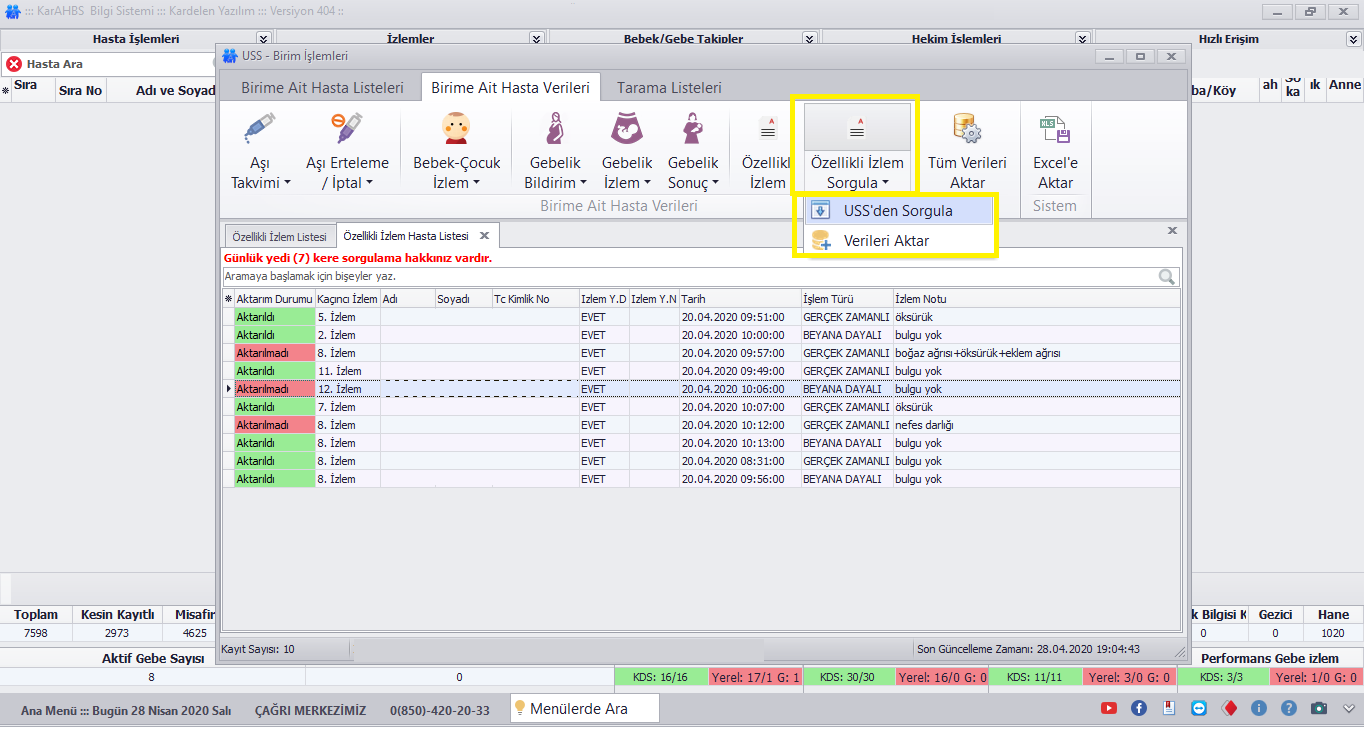Image resolution: width=1364 pixels, height=730 pixels.
Task: Click the Excel'e Aktar icon
Action: point(1055,129)
